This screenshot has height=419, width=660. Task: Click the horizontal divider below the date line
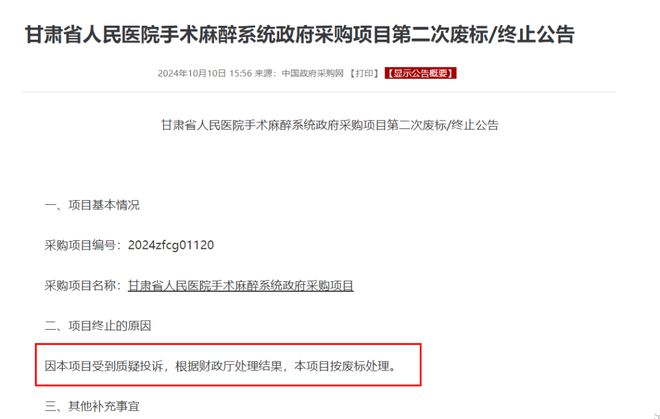coord(318,91)
